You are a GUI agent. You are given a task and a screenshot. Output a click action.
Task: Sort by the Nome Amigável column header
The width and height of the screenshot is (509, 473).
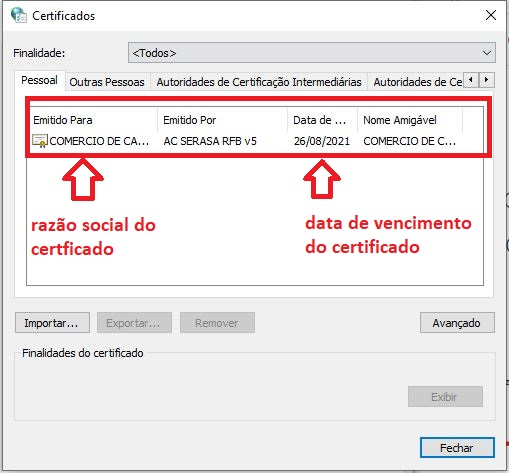point(410,120)
